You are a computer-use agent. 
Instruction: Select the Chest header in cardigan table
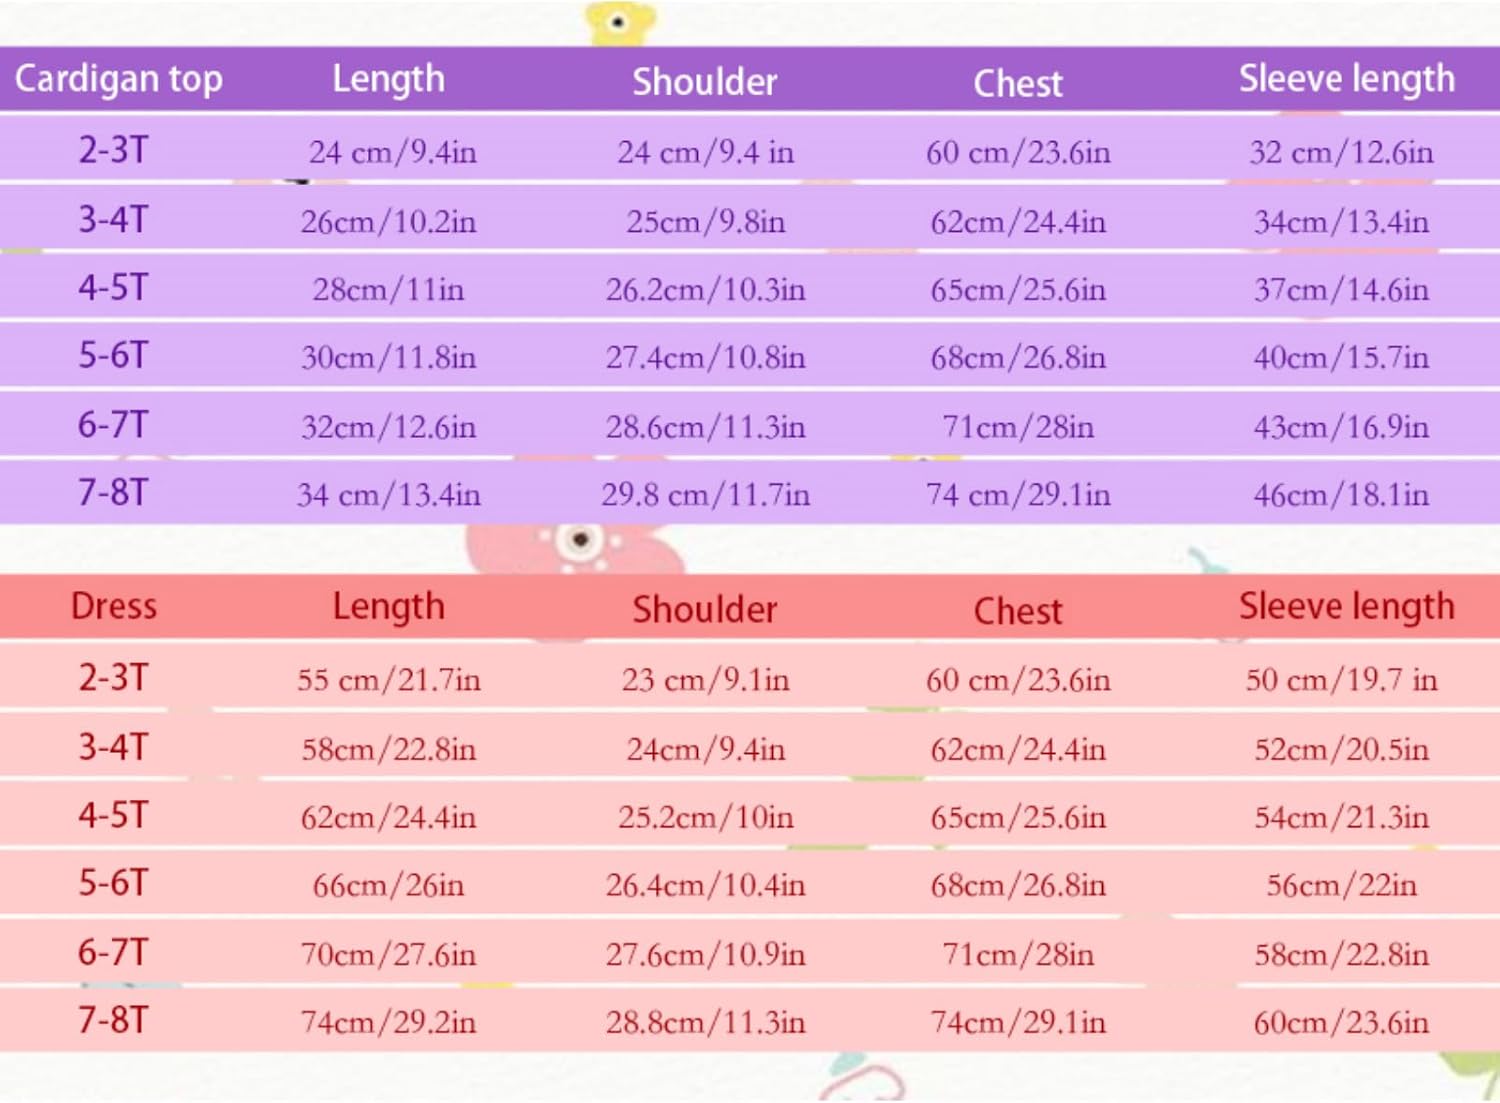(1018, 83)
